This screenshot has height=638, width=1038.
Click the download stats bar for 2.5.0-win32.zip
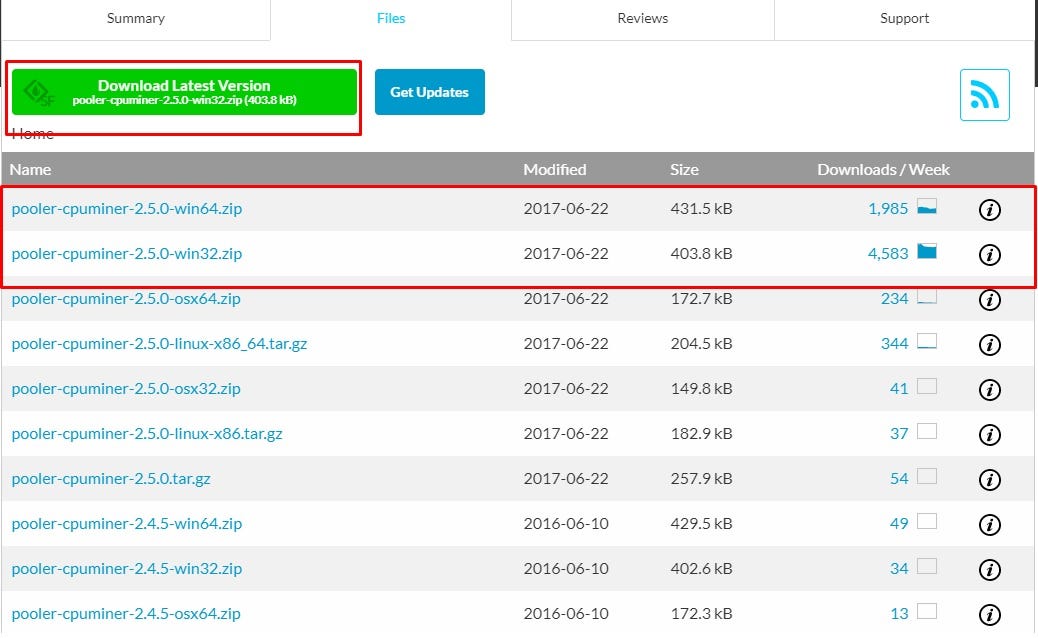(x=927, y=251)
